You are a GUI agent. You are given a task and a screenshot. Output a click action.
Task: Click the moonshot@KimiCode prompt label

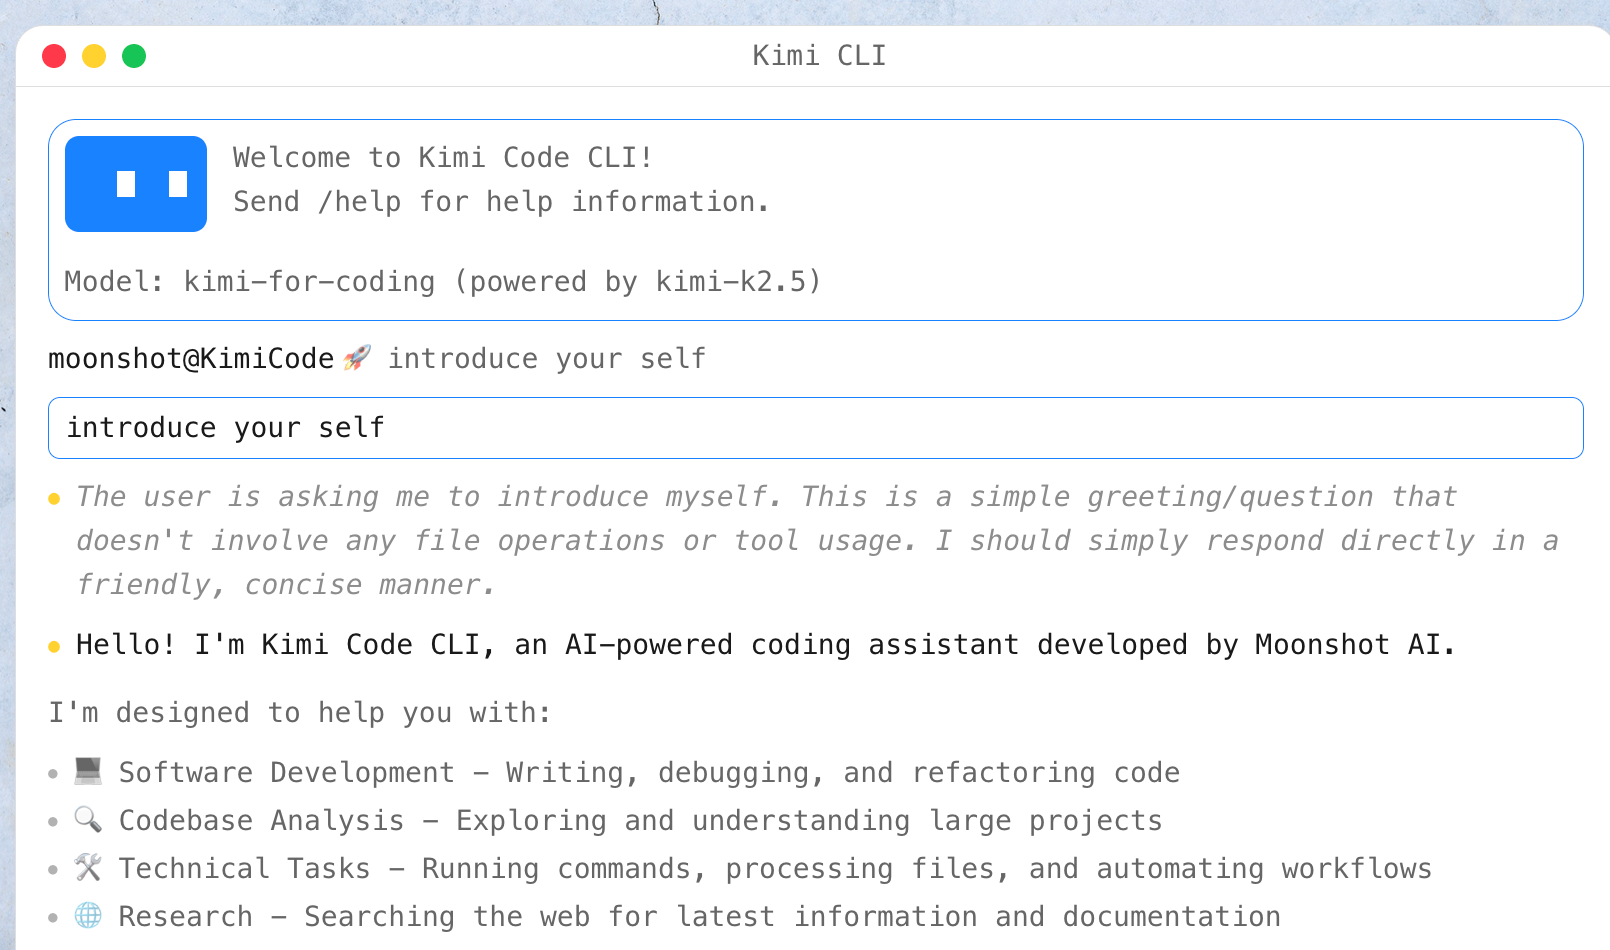click(191, 359)
